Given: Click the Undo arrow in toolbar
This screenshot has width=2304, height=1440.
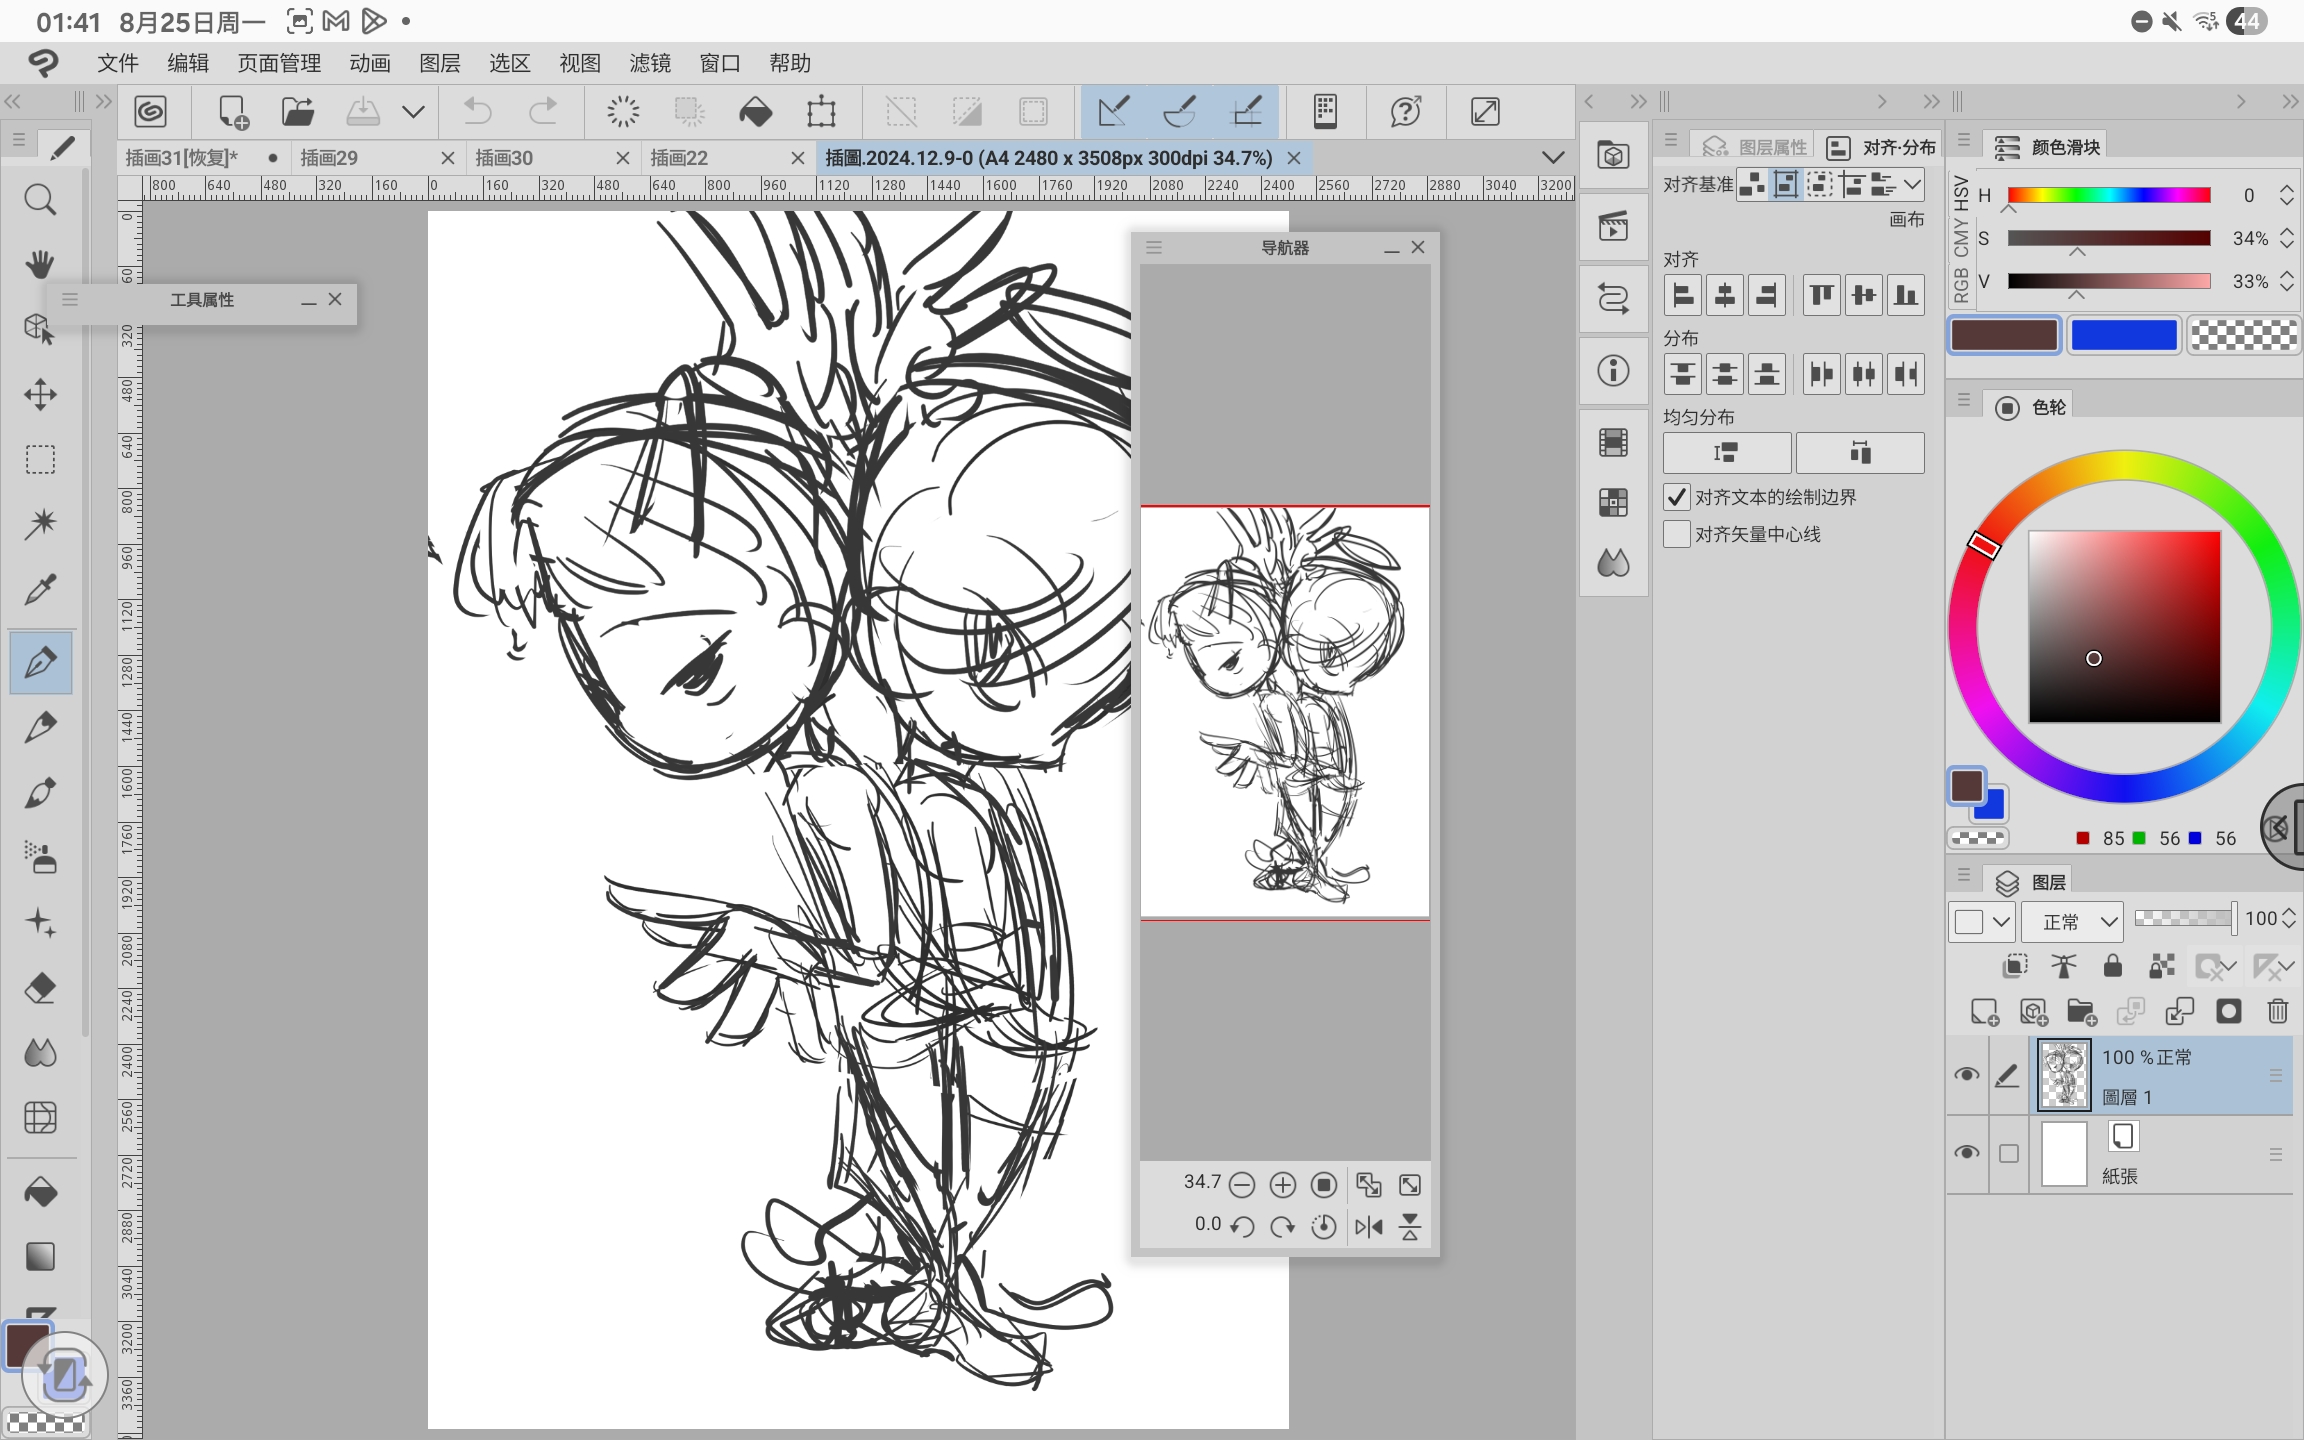Looking at the screenshot, I should coord(478,111).
